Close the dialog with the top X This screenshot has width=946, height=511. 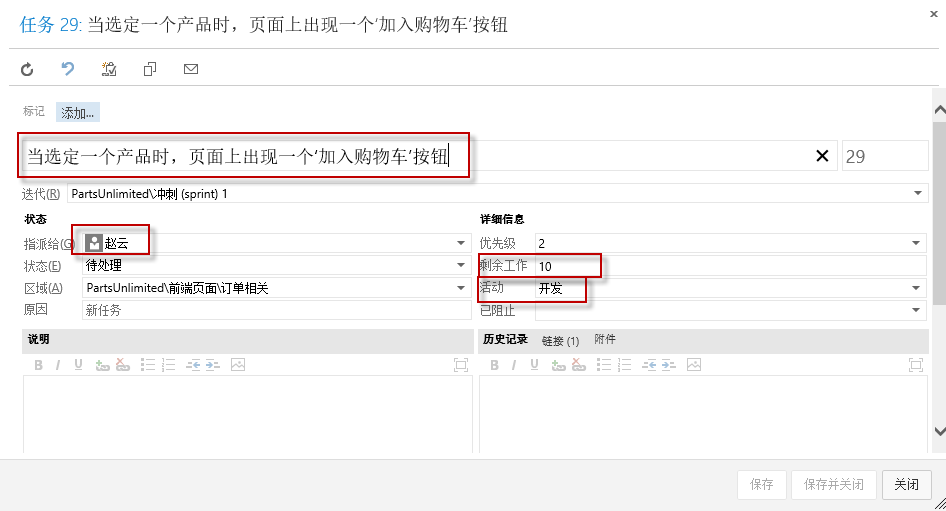[933, 13]
